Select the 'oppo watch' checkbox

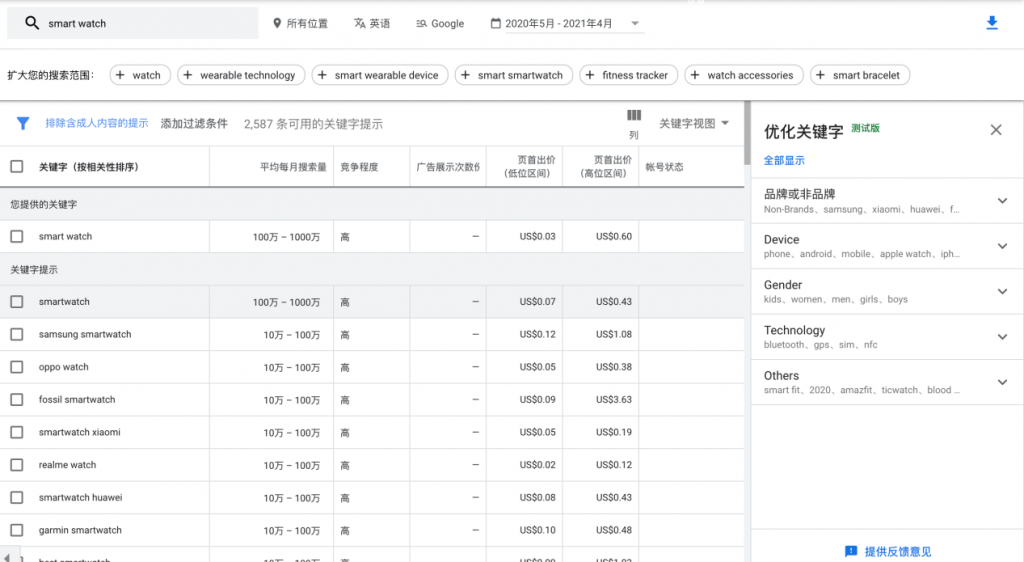[17, 367]
